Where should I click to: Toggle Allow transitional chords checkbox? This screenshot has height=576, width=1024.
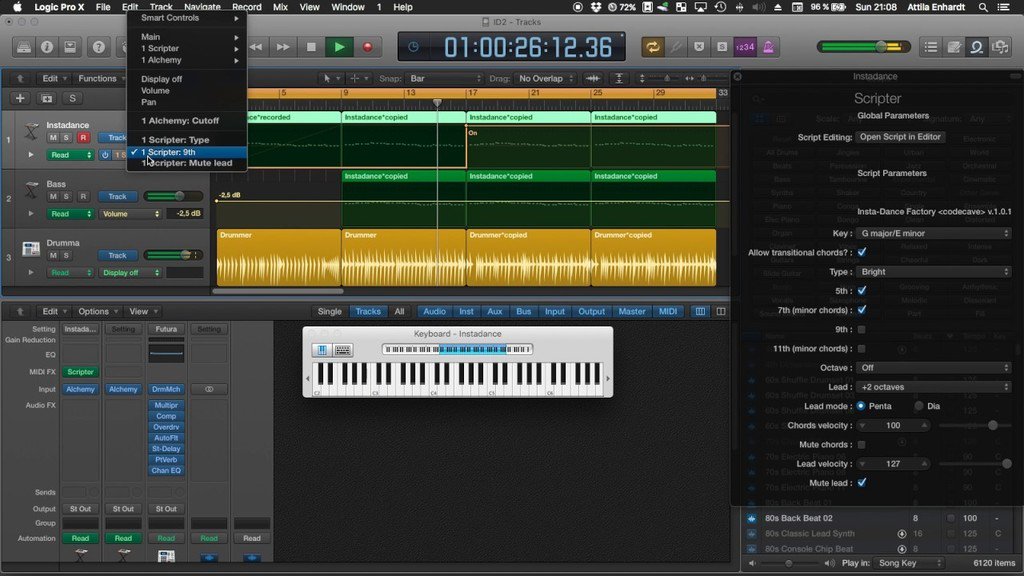[862, 252]
